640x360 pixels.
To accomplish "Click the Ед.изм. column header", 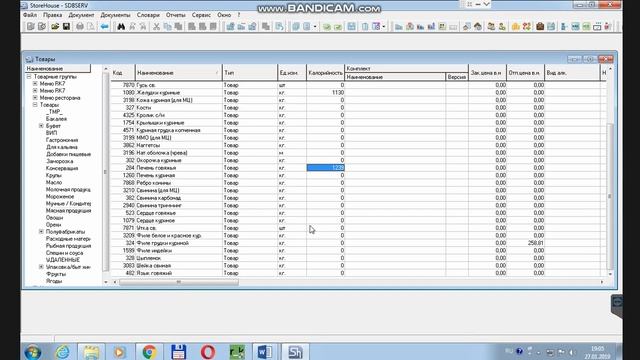I will (x=292, y=73).
